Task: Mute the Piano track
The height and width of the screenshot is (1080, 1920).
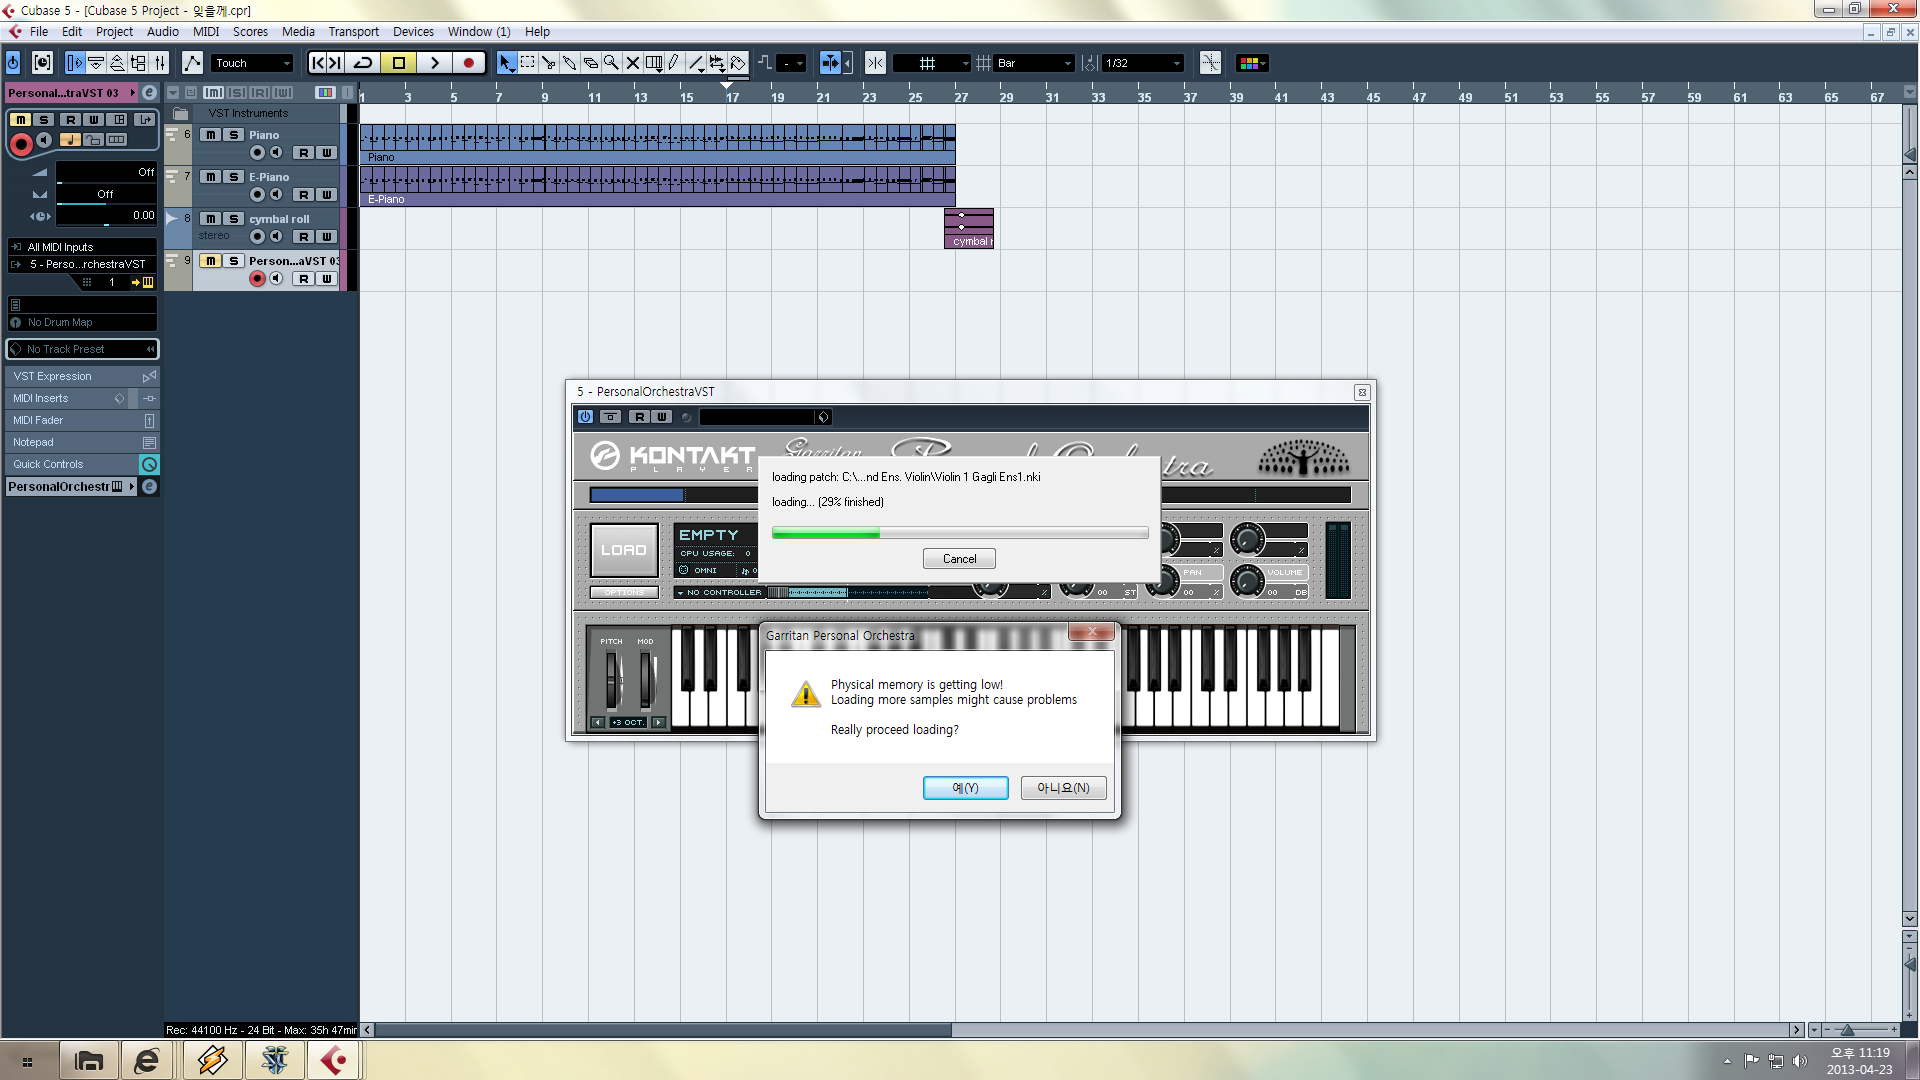Action: (x=211, y=135)
